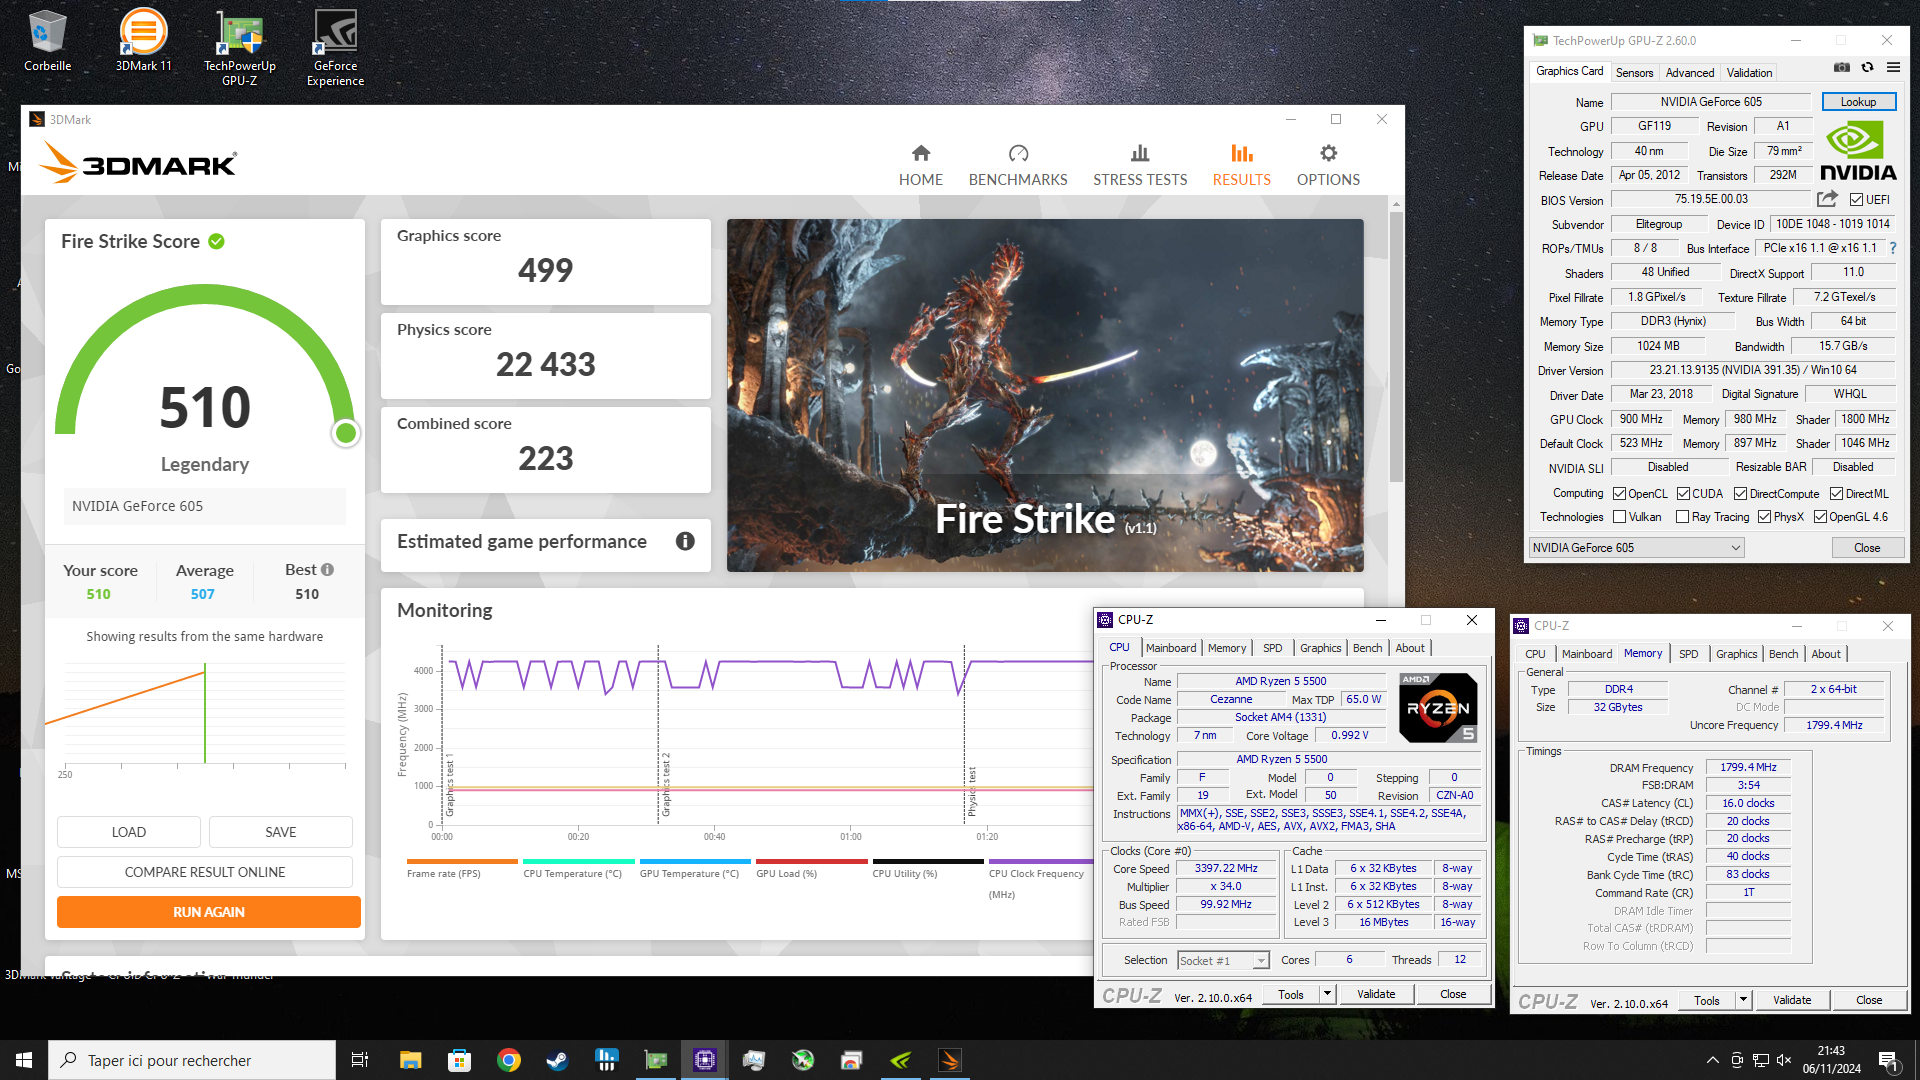Click the Bus Interface question mark in GPU-Z
This screenshot has height=1080, width=1920.
[x=1893, y=248]
